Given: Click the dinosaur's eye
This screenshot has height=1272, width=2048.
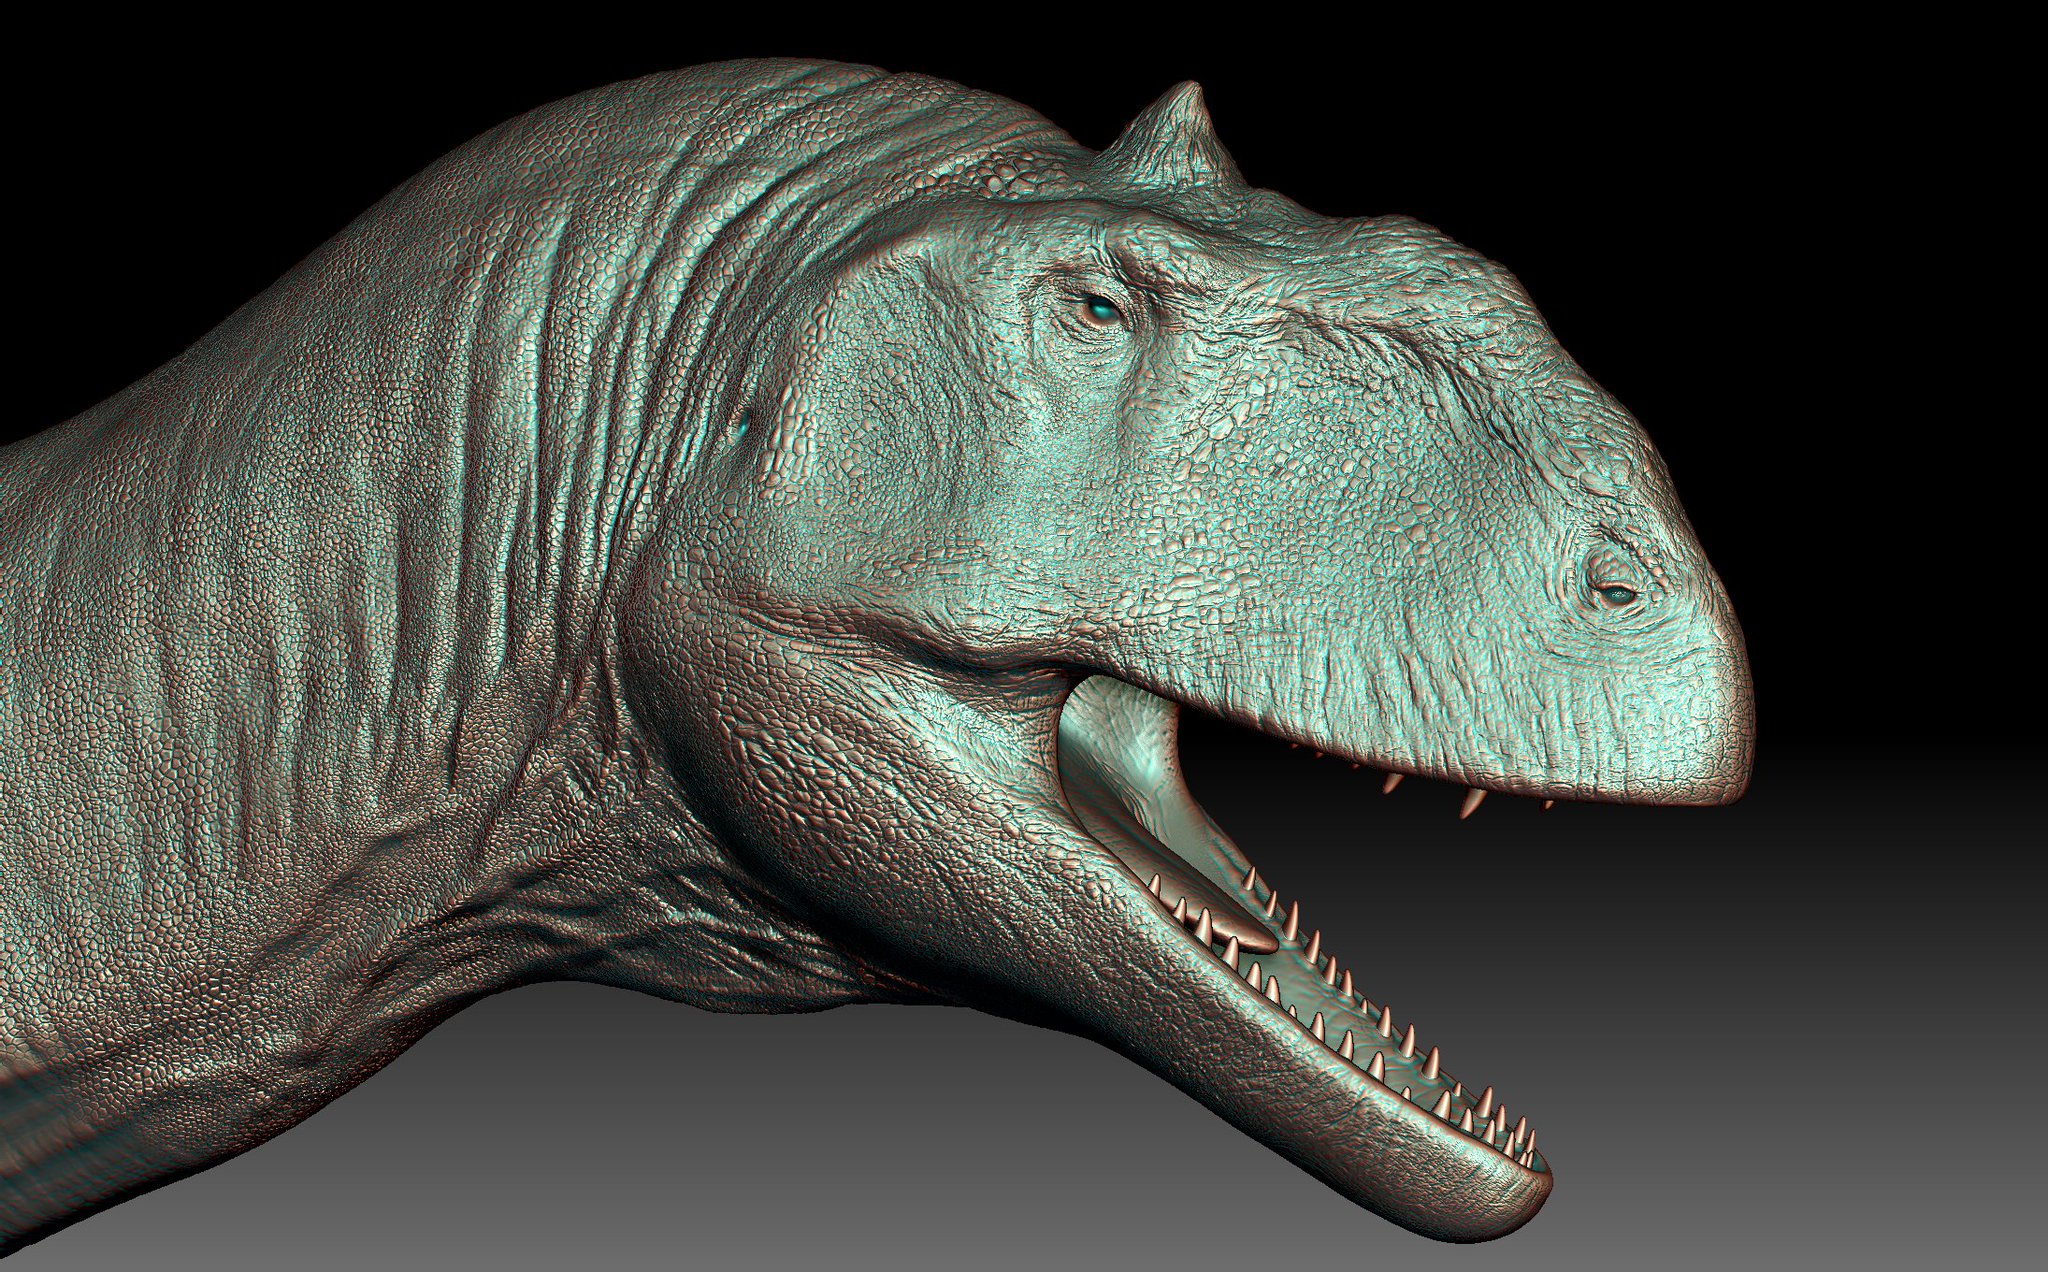Looking at the screenshot, I should coord(1103,312).
